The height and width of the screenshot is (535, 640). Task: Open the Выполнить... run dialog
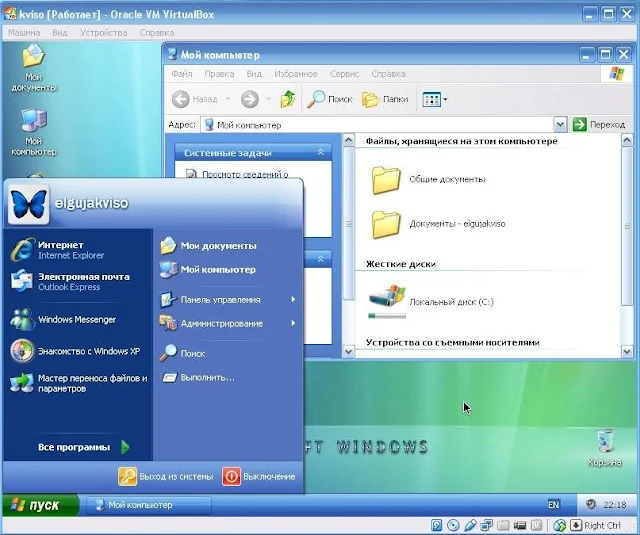click(x=198, y=377)
